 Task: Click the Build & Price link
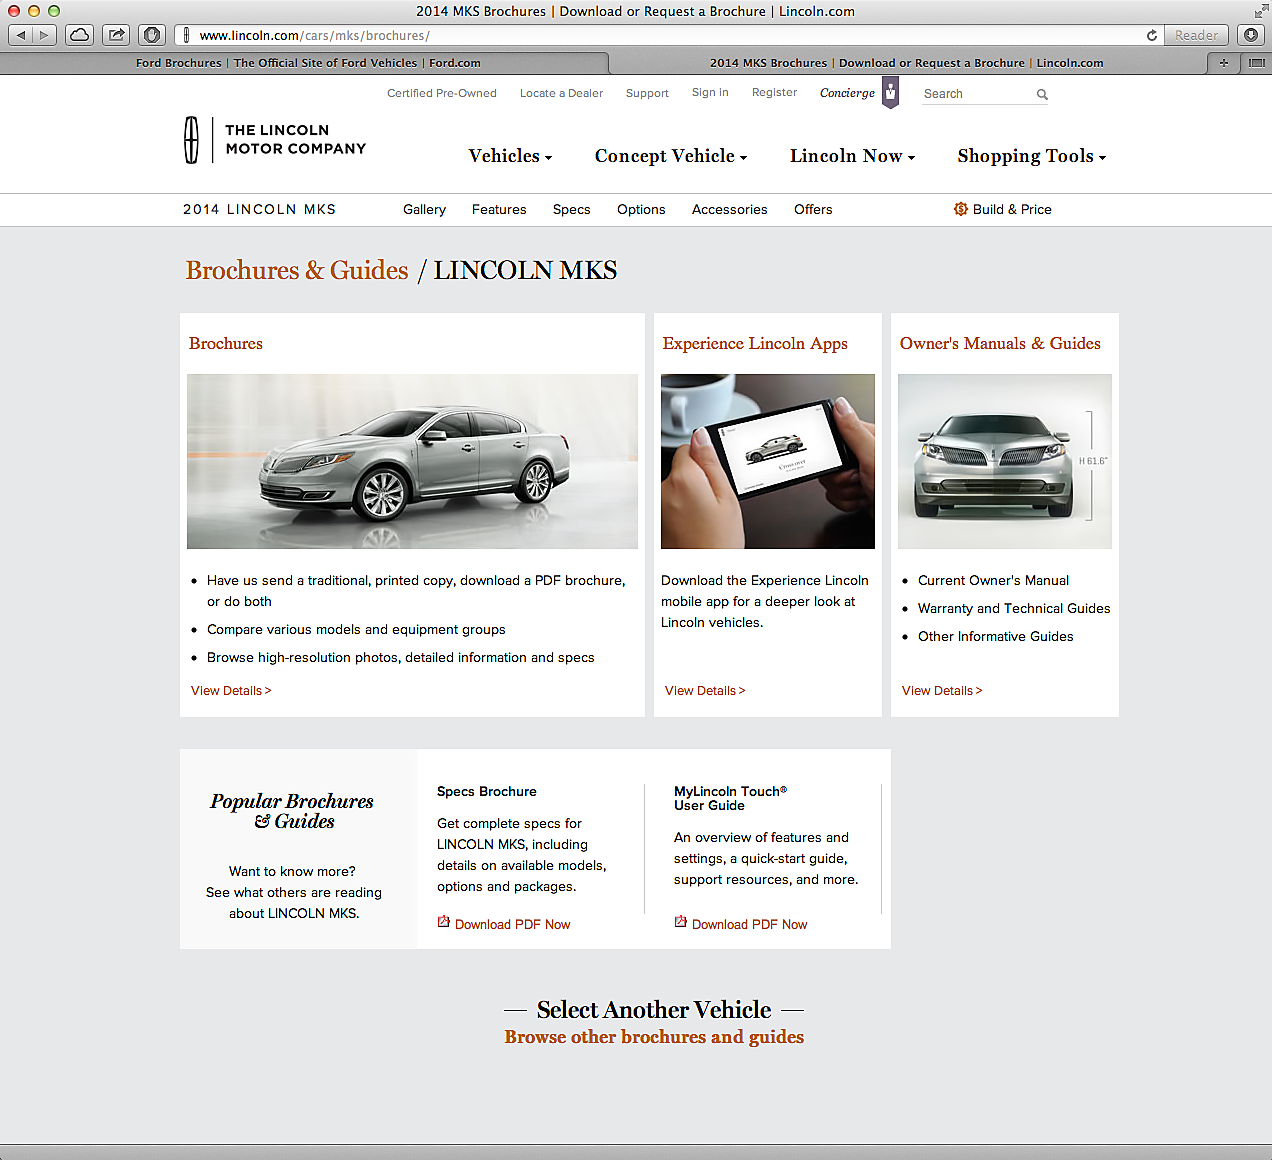point(1012,209)
